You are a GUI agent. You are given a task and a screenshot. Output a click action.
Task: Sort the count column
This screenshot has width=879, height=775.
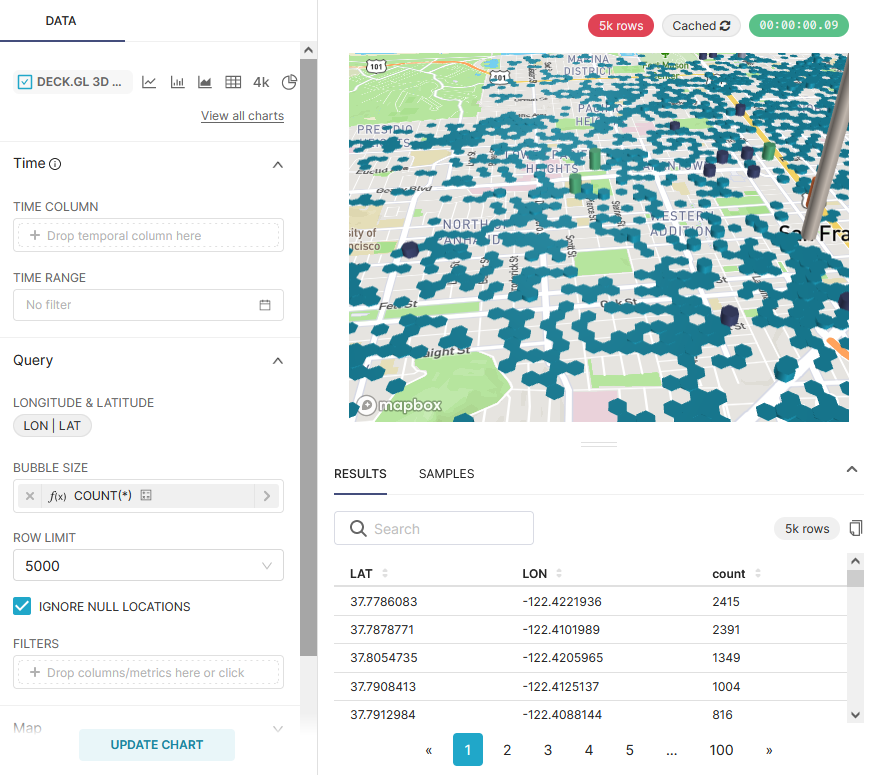point(758,574)
